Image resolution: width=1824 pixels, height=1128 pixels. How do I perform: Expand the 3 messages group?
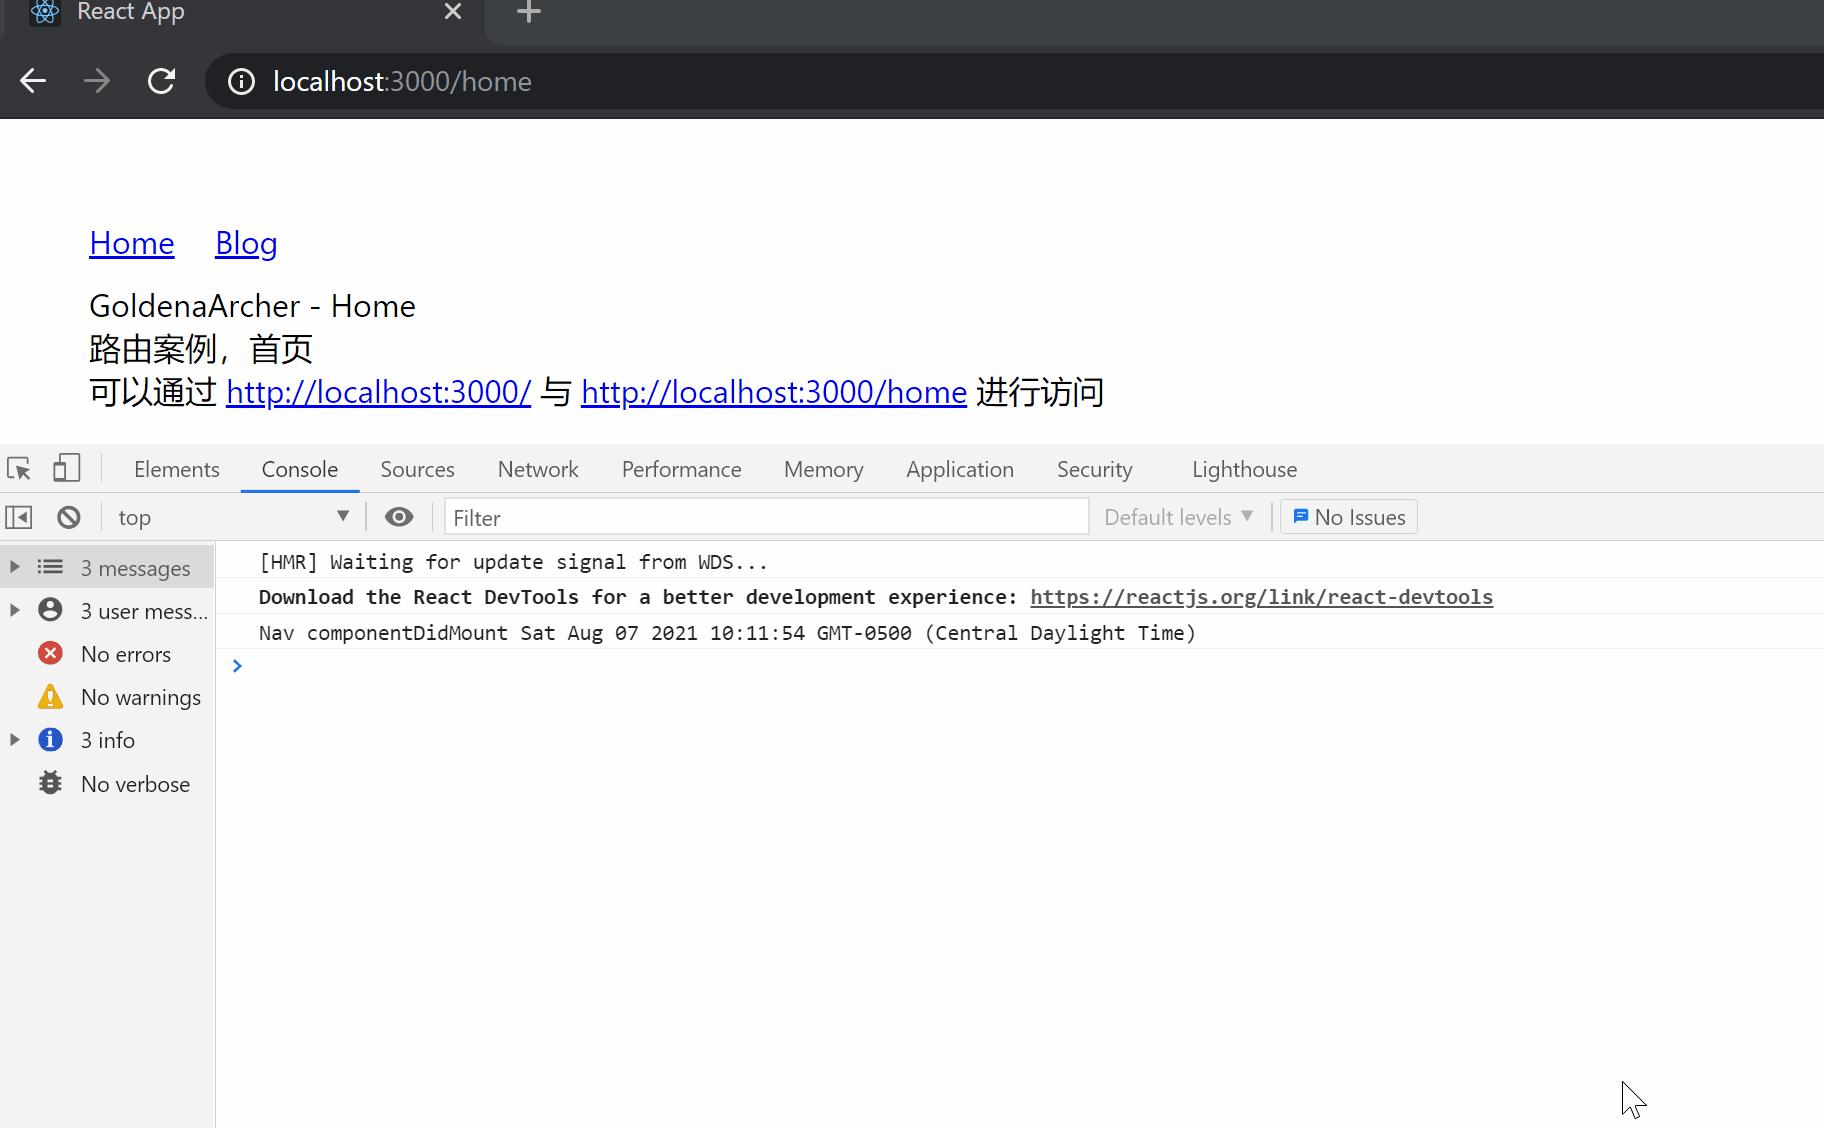[x=13, y=567]
